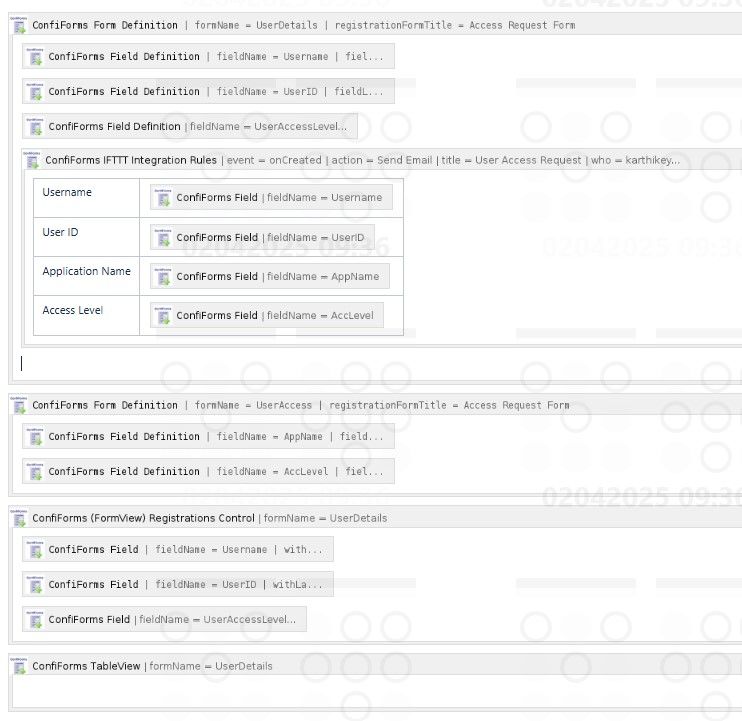Click the 'Access Level' label cell
The image size is (742, 721).
pyautogui.click(x=86, y=316)
